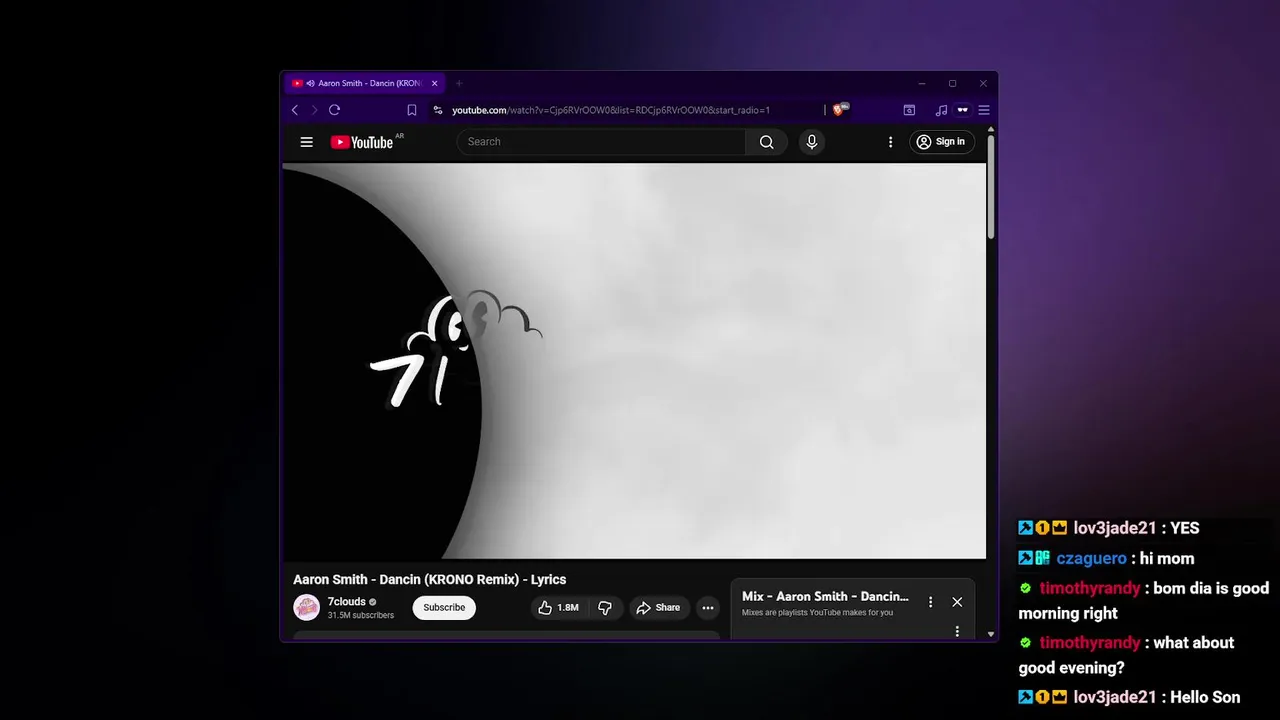Go to the YouTube home logo
Screen dimensions: 1280x720
click(x=362, y=142)
